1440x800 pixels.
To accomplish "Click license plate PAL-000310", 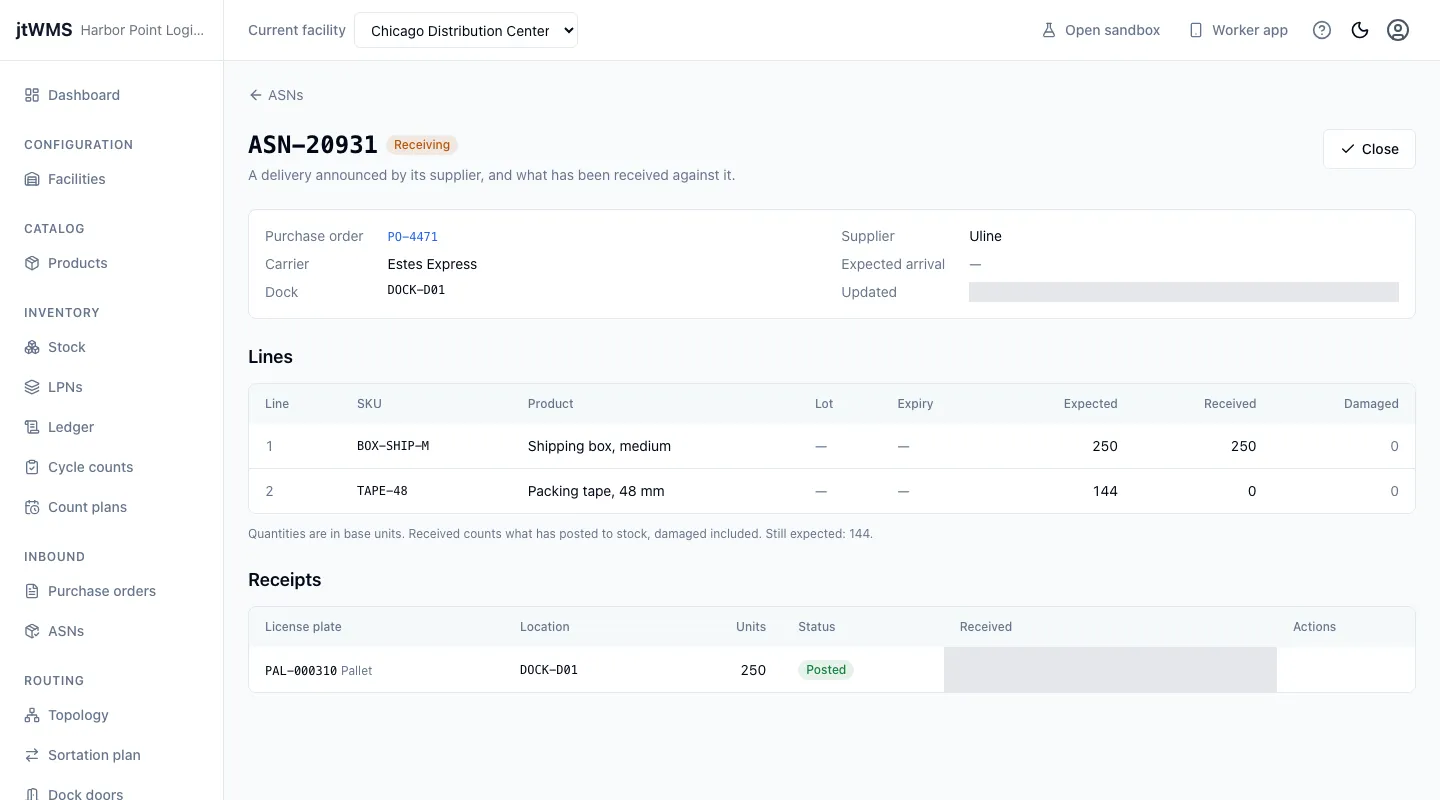I will [301, 670].
